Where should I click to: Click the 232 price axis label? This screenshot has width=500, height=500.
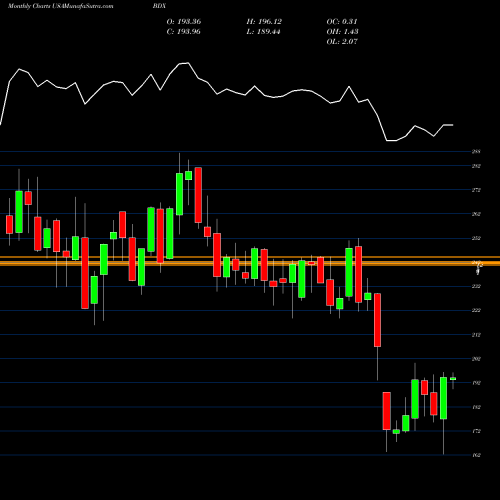[x=476, y=286]
